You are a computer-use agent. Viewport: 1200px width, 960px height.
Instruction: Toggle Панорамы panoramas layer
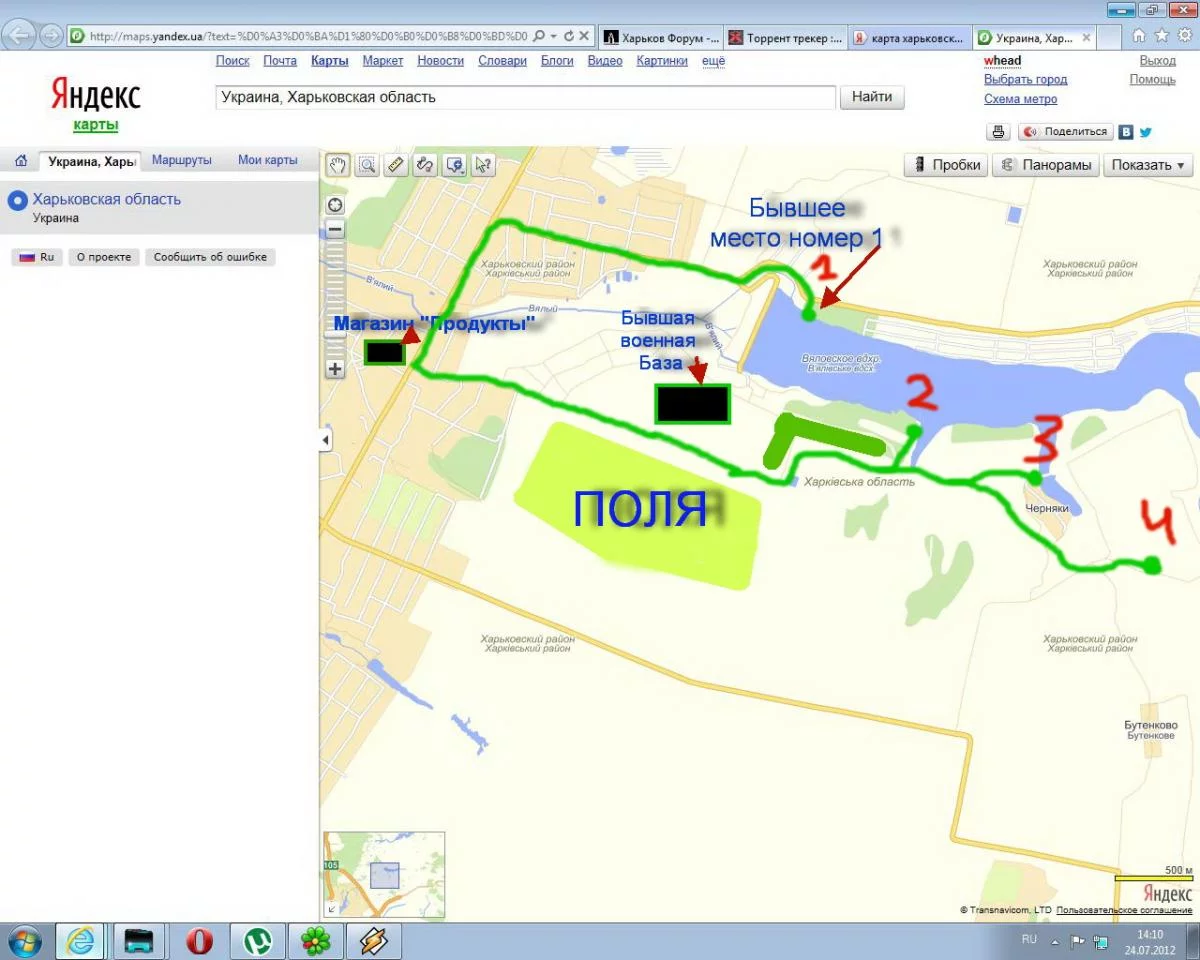coord(1046,165)
